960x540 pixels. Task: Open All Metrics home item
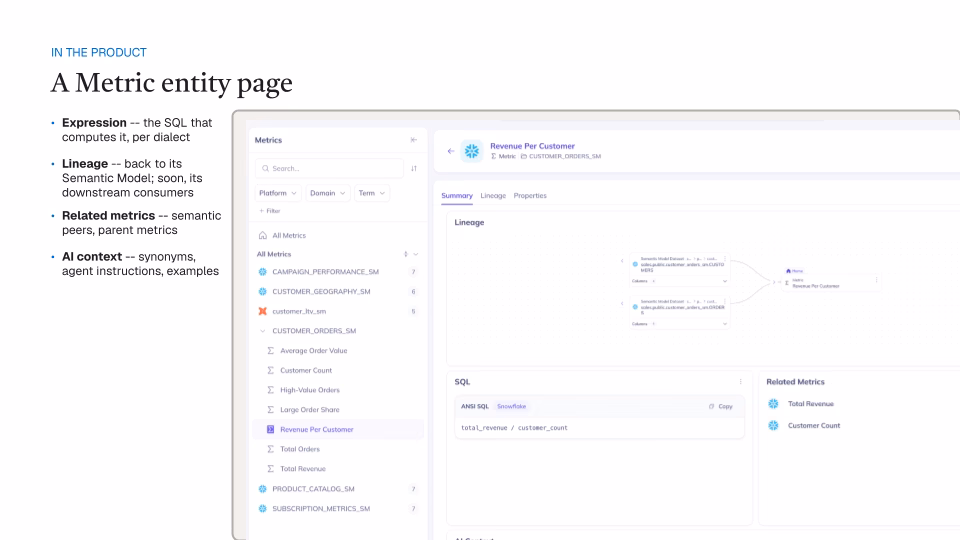(289, 235)
